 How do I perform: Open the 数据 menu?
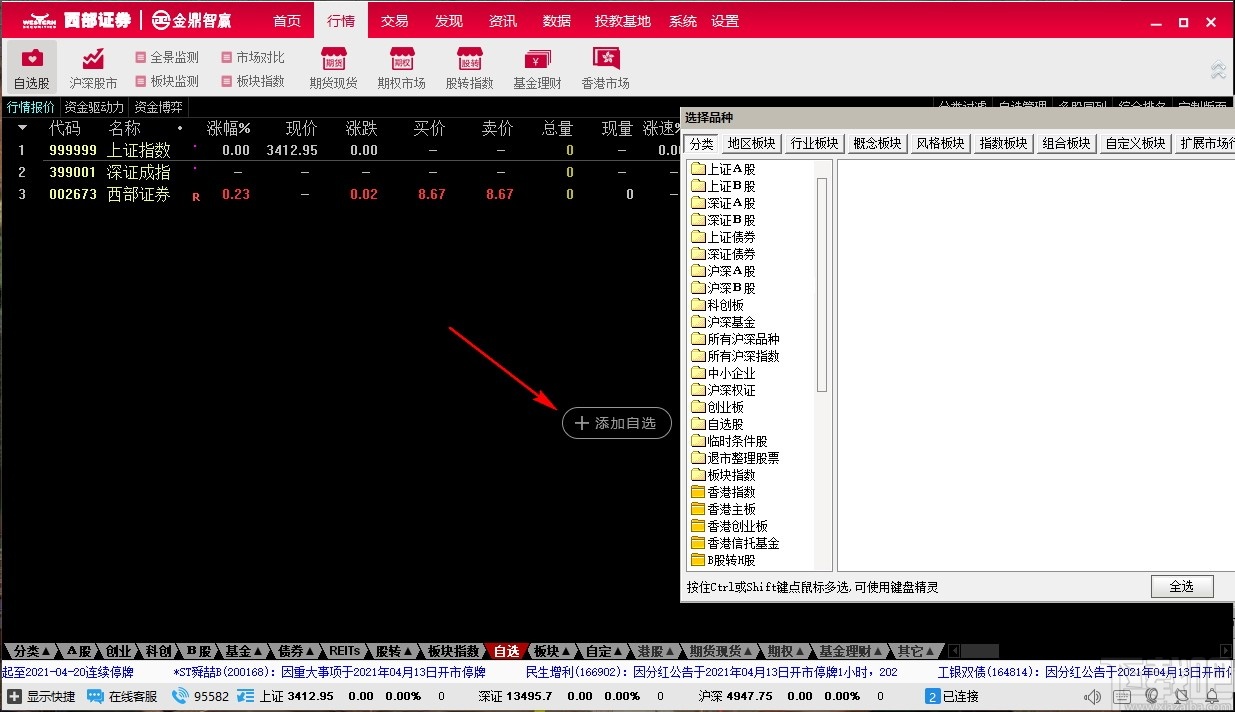556,19
